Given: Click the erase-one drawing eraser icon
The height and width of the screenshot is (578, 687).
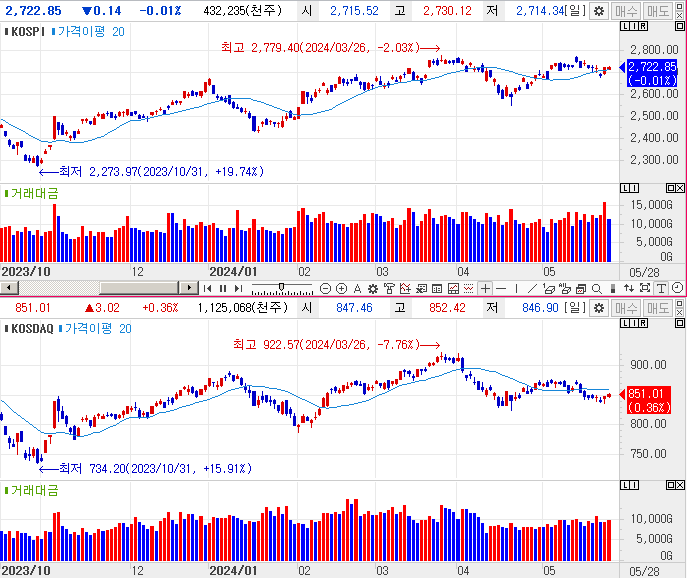Looking at the screenshot, I should click(x=549, y=288).
